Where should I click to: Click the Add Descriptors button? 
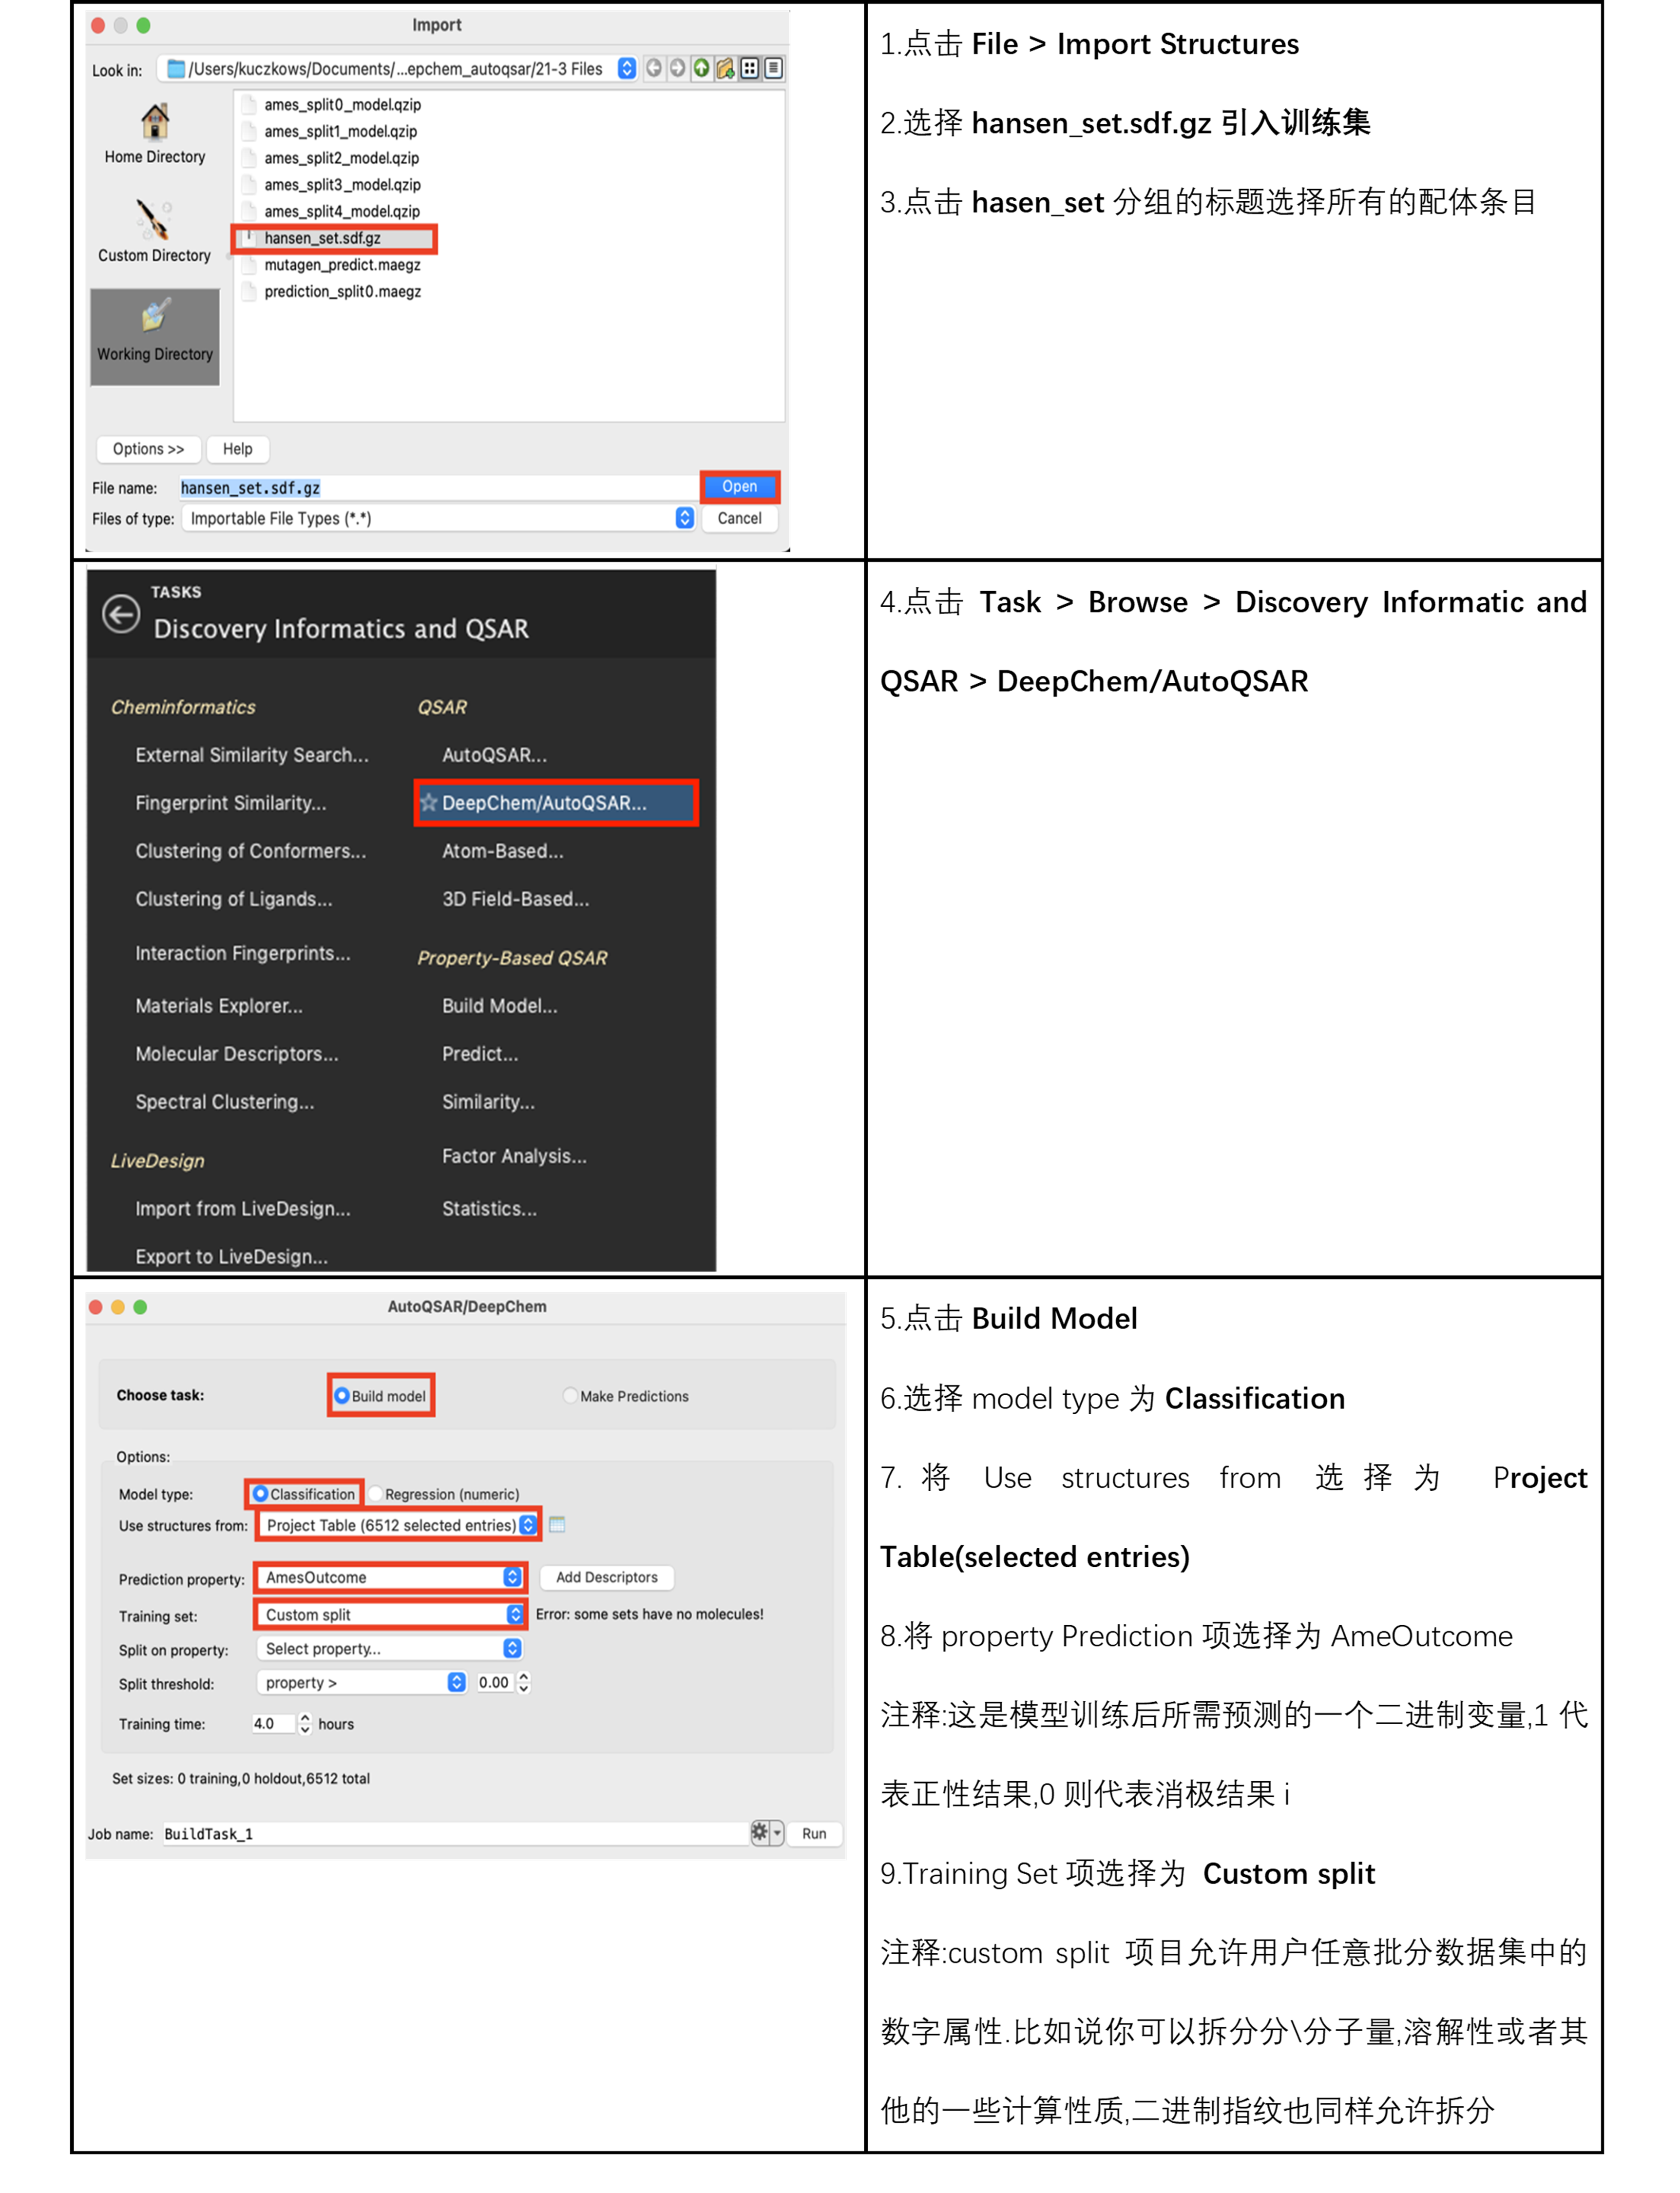(606, 1577)
